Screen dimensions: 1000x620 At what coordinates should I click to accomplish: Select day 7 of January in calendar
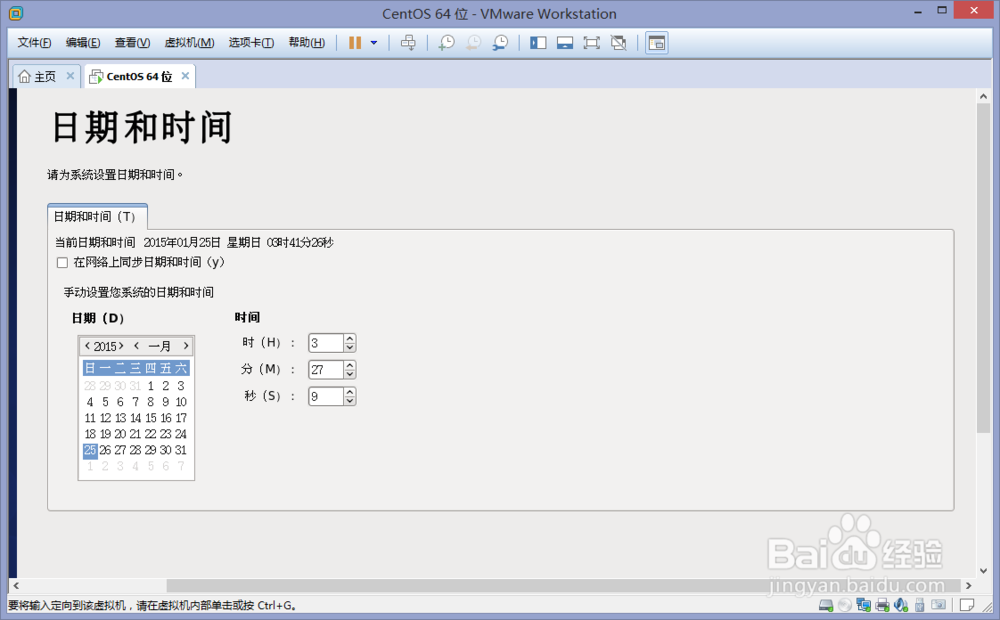point(135,402)
